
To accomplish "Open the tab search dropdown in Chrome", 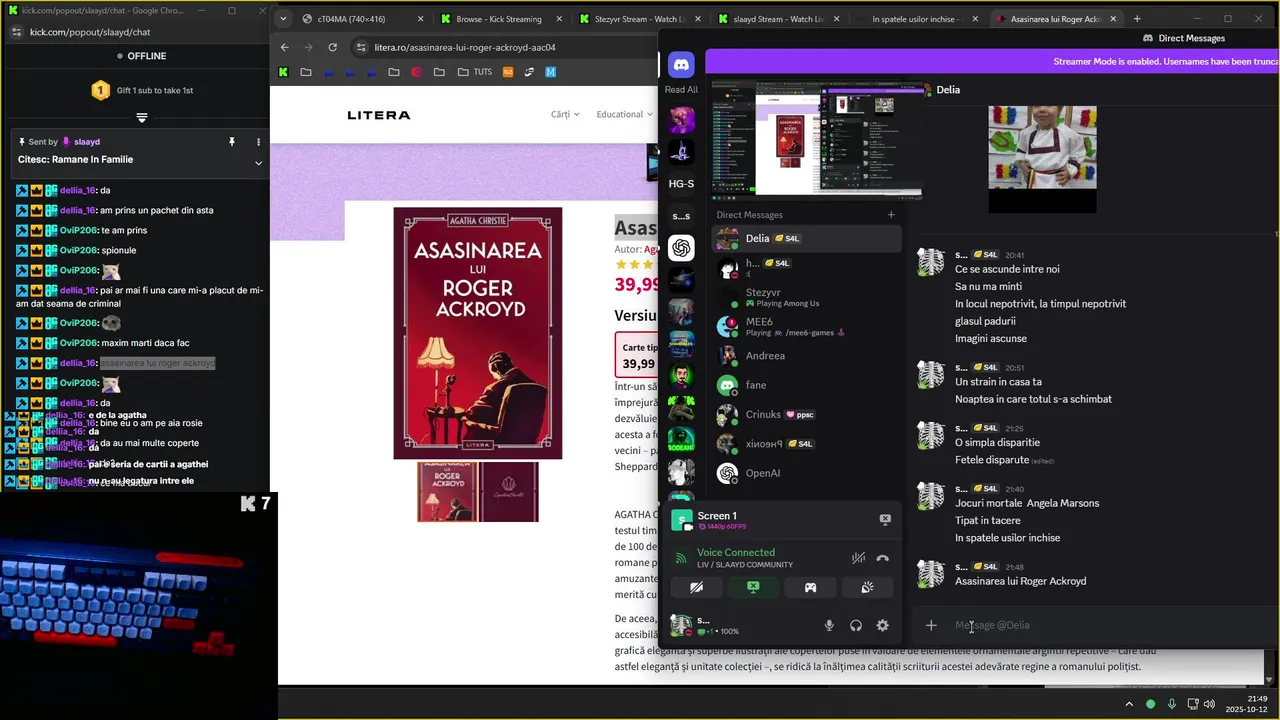I will (283, 19).
